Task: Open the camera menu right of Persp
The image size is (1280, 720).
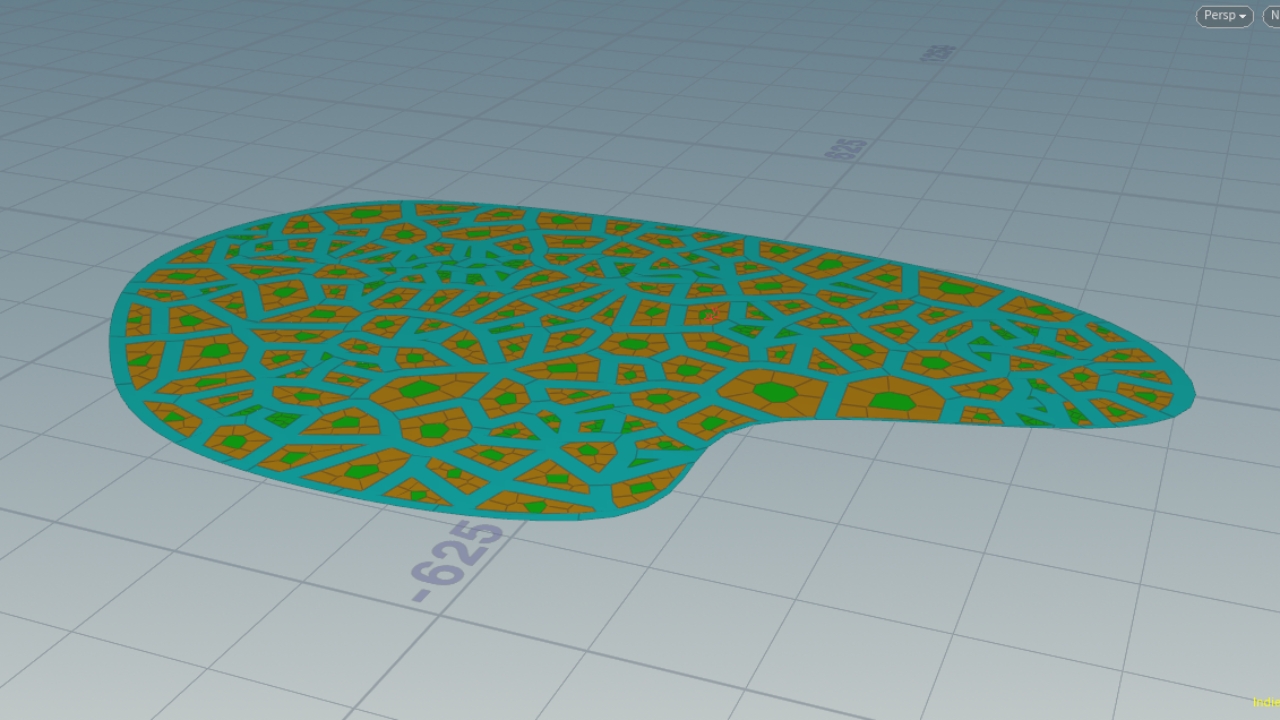Action: (x=1270, y=16)
